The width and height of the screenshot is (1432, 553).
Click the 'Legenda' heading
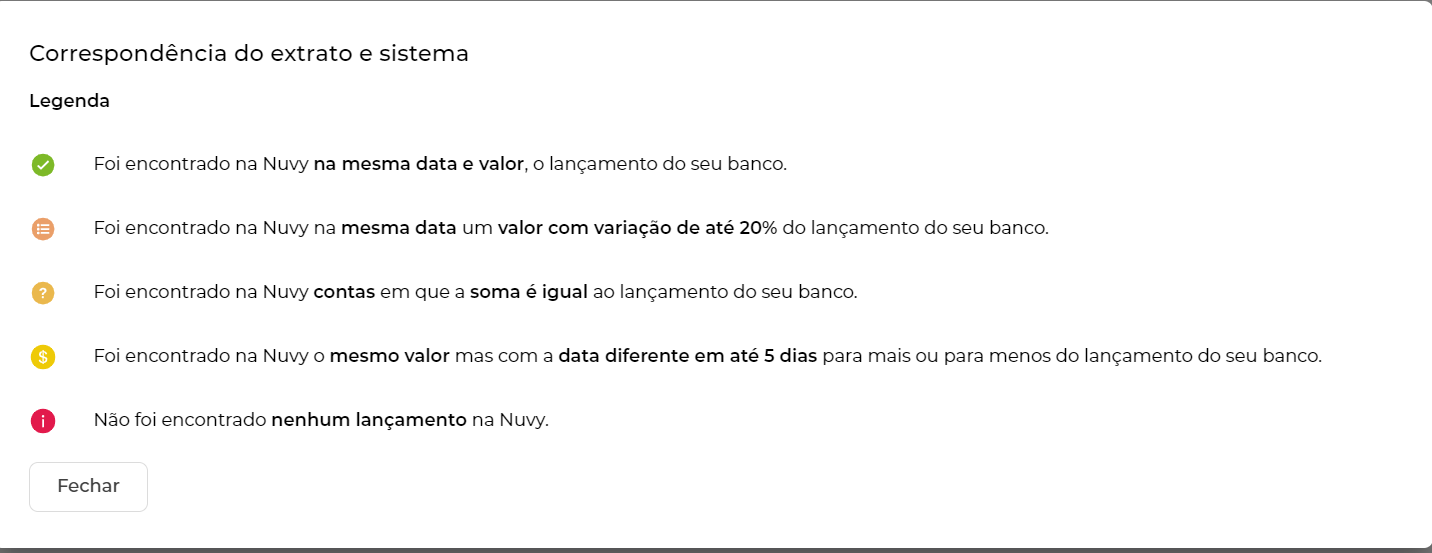(69, 101)
